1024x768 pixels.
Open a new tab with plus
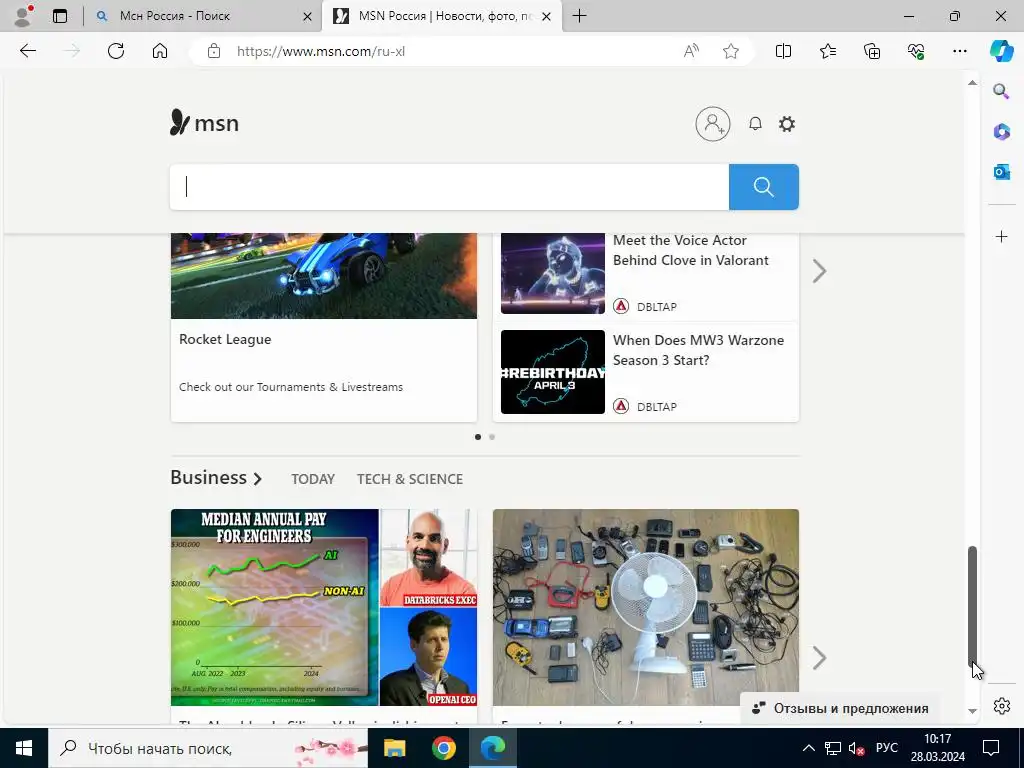(579, 16)
